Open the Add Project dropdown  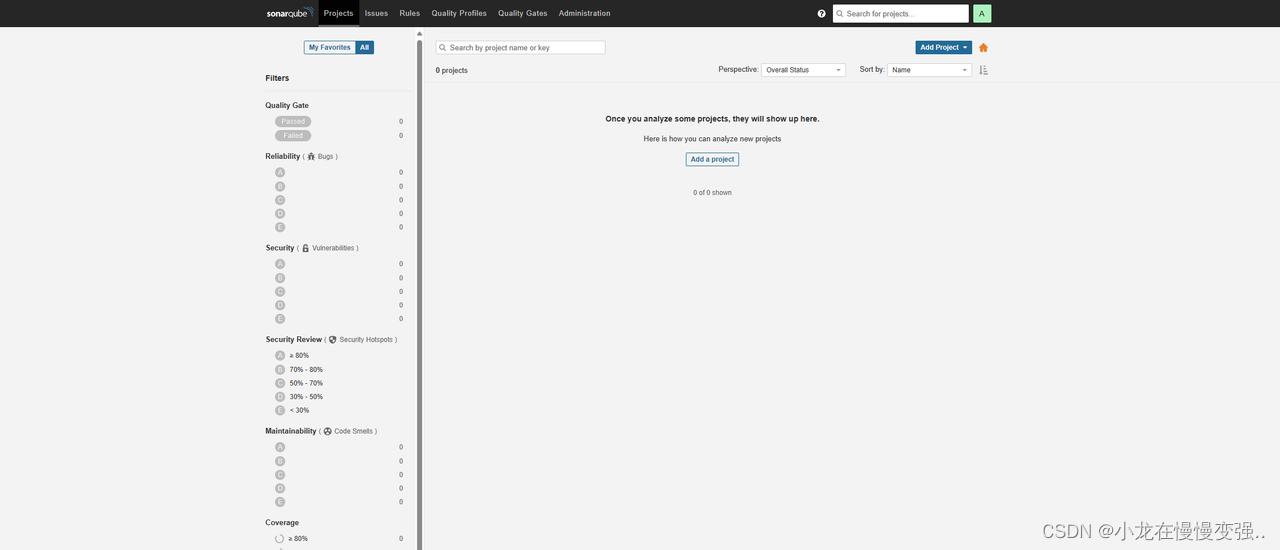[x=944, y=48]
